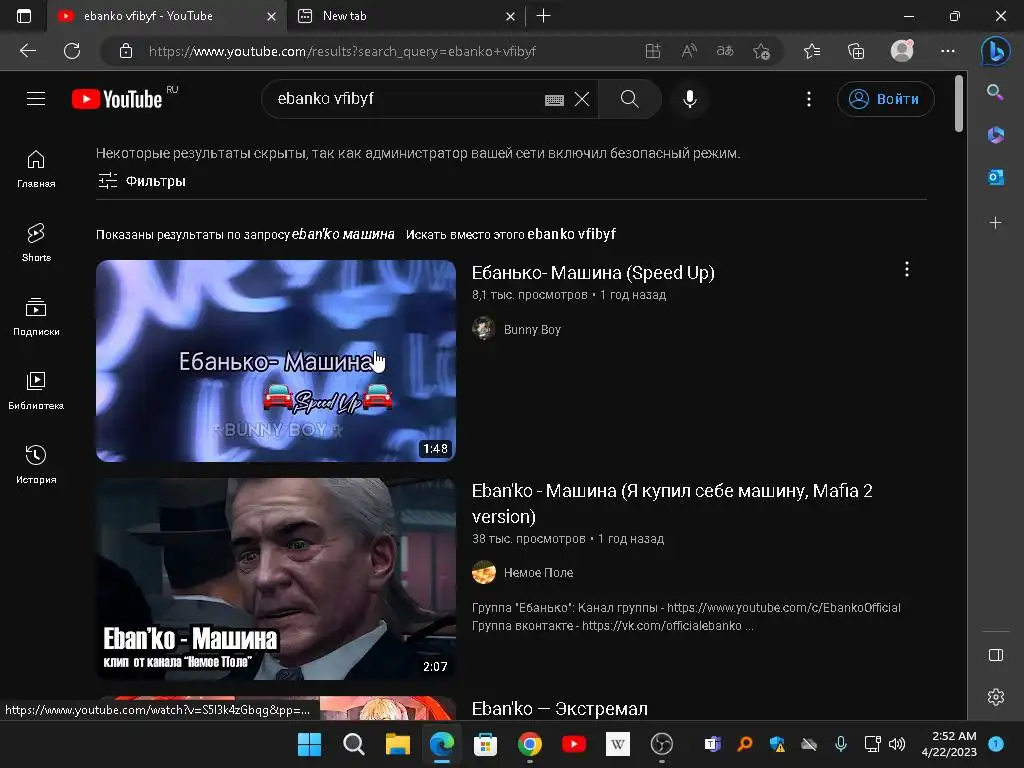Add this page to favorites
The image size is (1024, 768).
click(x=761, y=51)
